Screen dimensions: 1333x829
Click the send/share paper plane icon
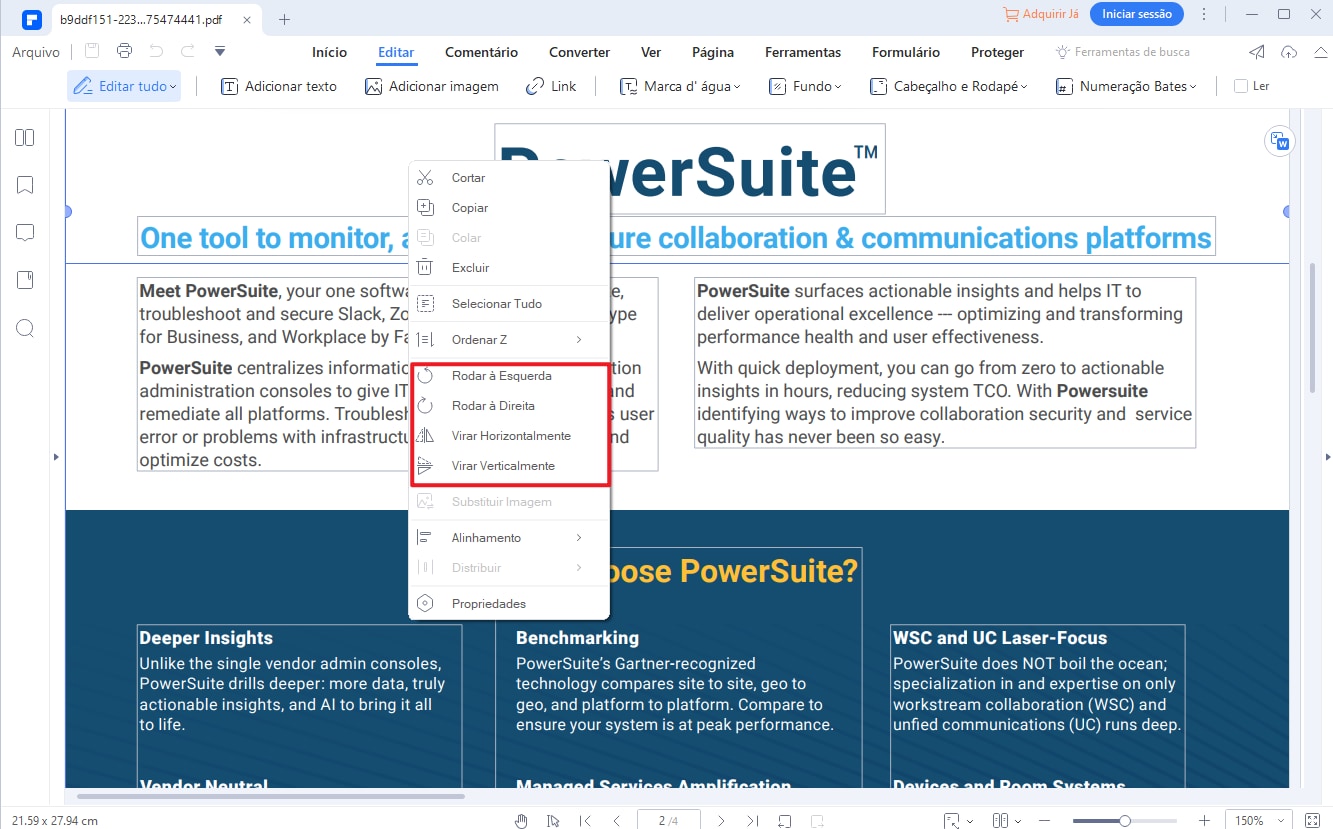click(1257, 52)
